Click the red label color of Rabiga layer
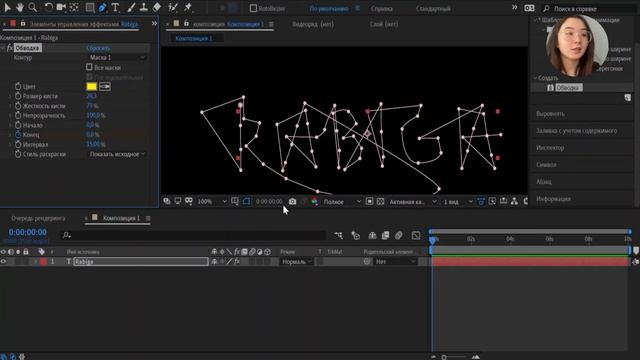The width and height of the screenshot is (640, 360). (44, 261)
